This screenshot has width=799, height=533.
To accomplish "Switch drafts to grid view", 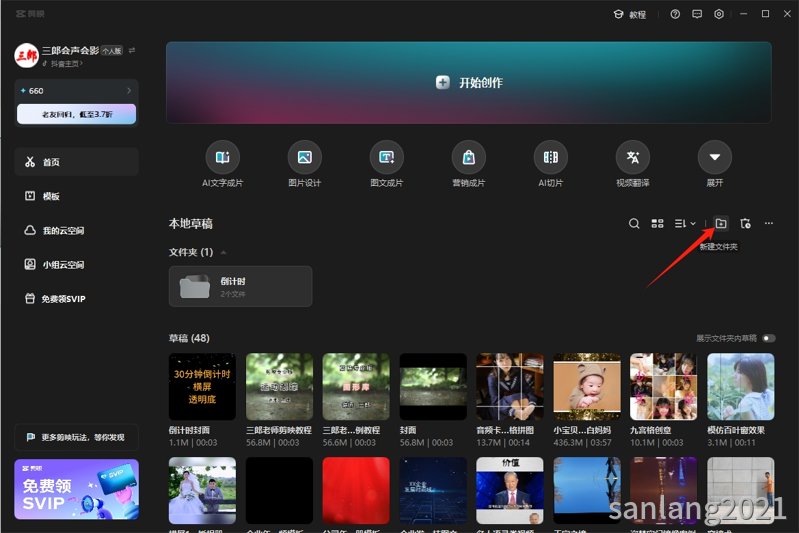I will 658,224.
